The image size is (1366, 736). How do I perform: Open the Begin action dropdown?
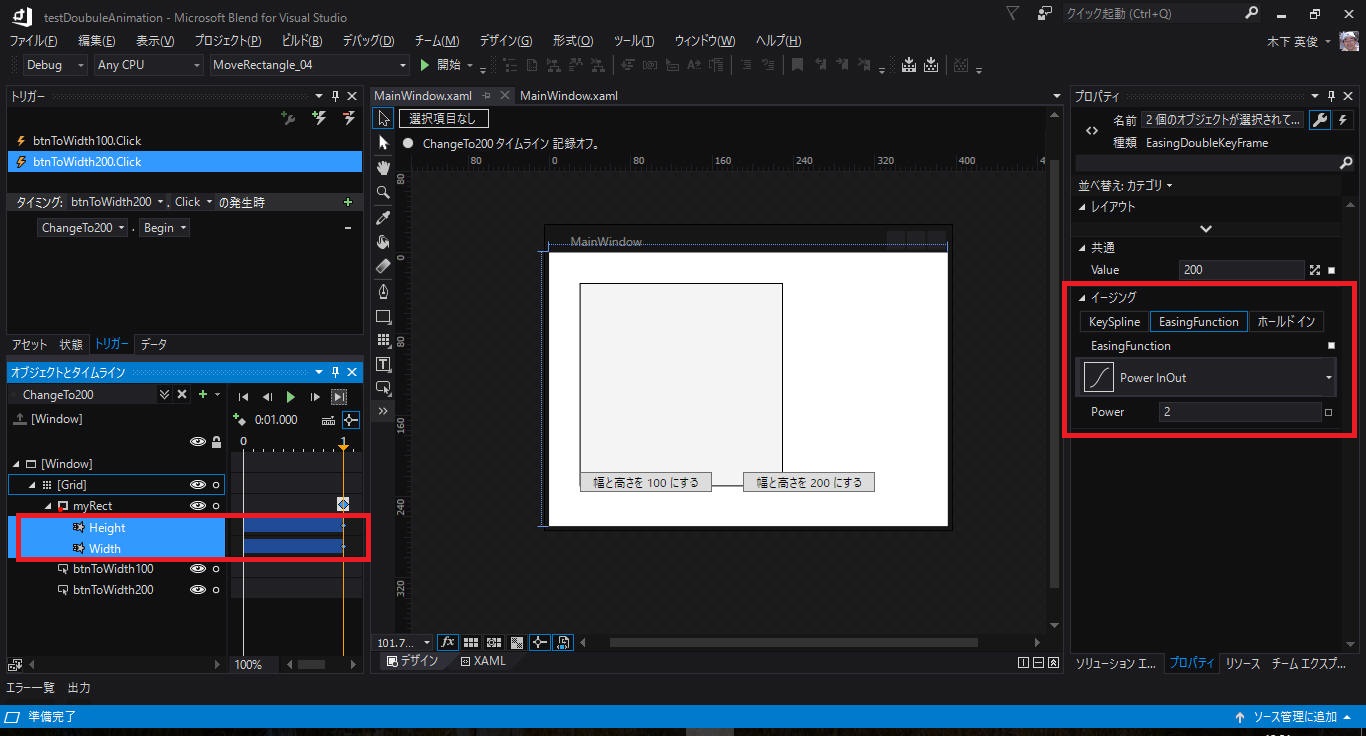coord(164,228)
